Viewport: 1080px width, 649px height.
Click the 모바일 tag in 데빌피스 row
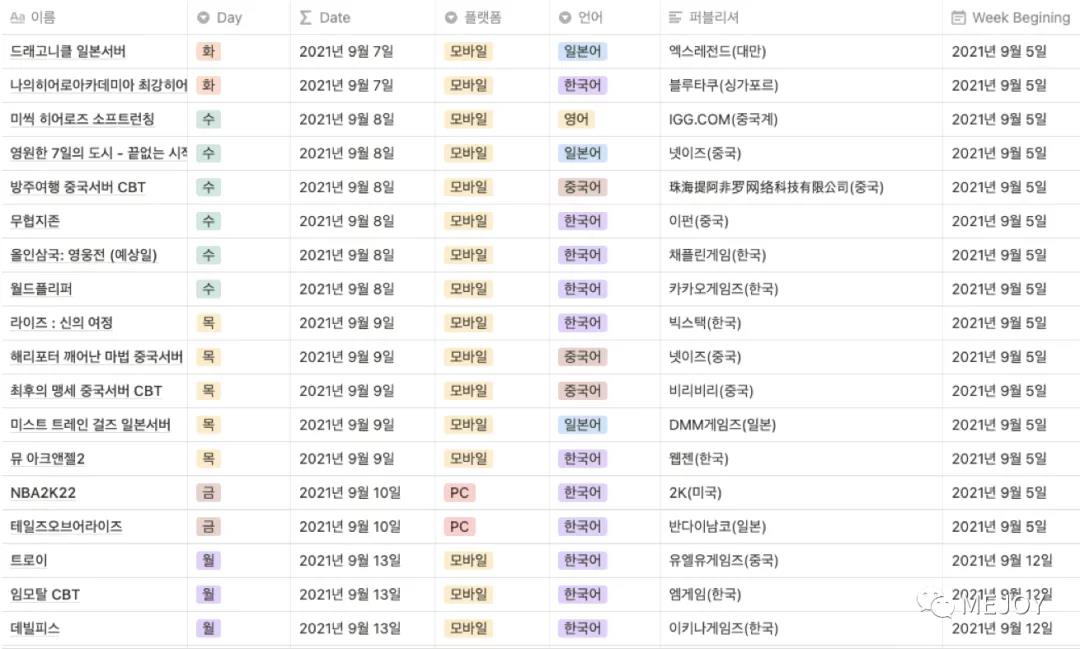point(468,628)
